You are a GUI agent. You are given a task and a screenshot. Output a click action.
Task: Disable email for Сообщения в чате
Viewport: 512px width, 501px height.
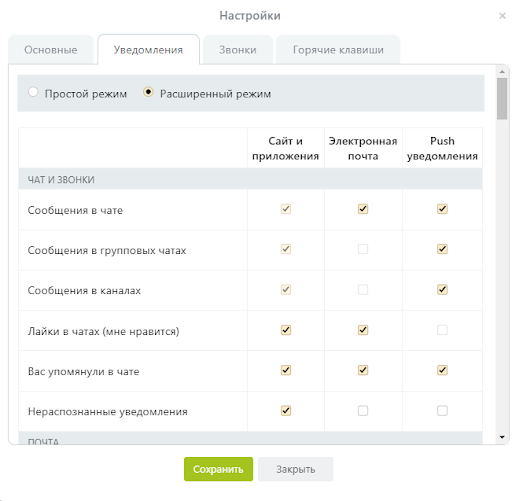[363, 209]
